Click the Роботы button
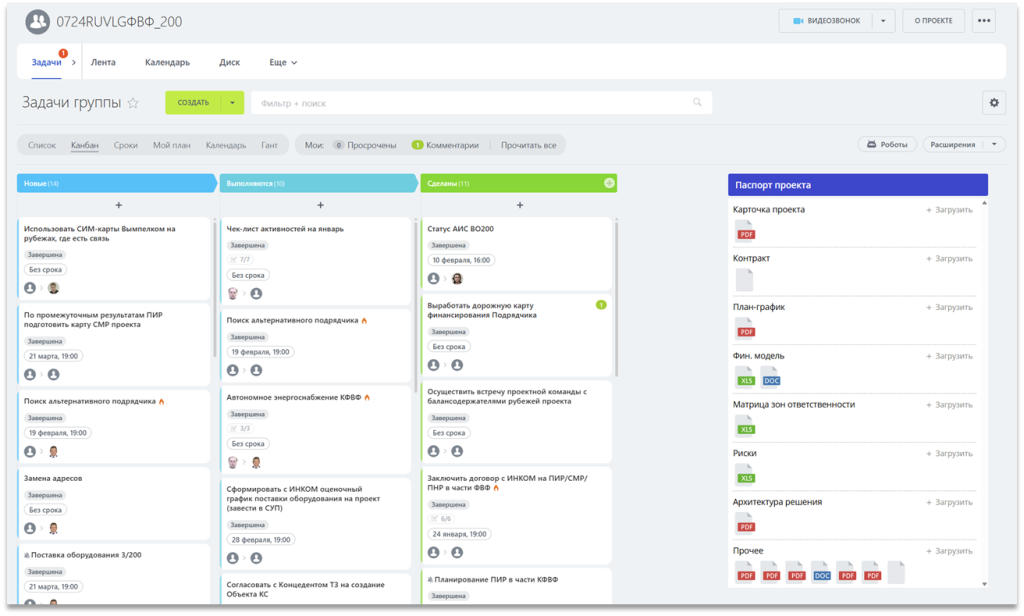The height and width of the screenshot is (616, 1024). click(x=887, y=145)
